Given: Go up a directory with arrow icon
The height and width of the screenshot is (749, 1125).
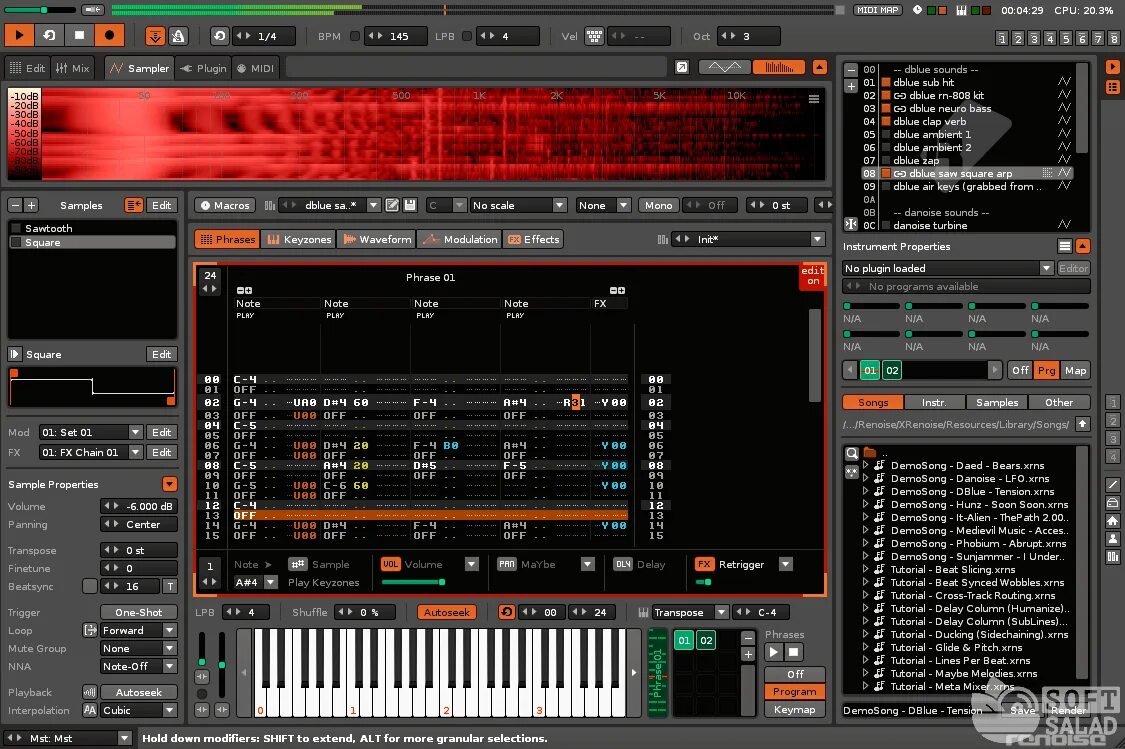Looking at the screenshot, I should 1083,424.
